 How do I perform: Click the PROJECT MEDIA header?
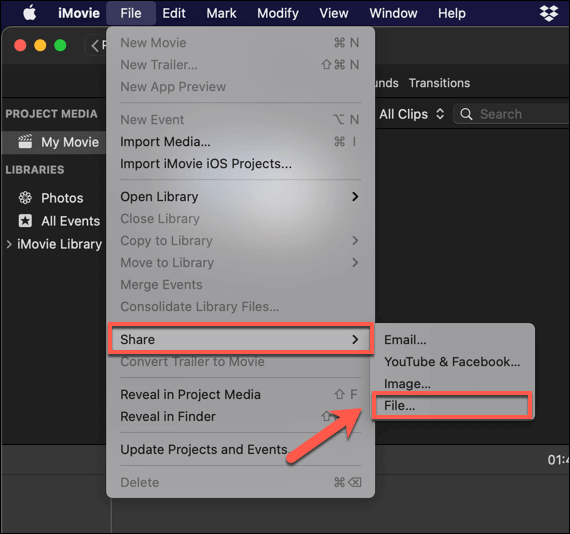point(51,114)
